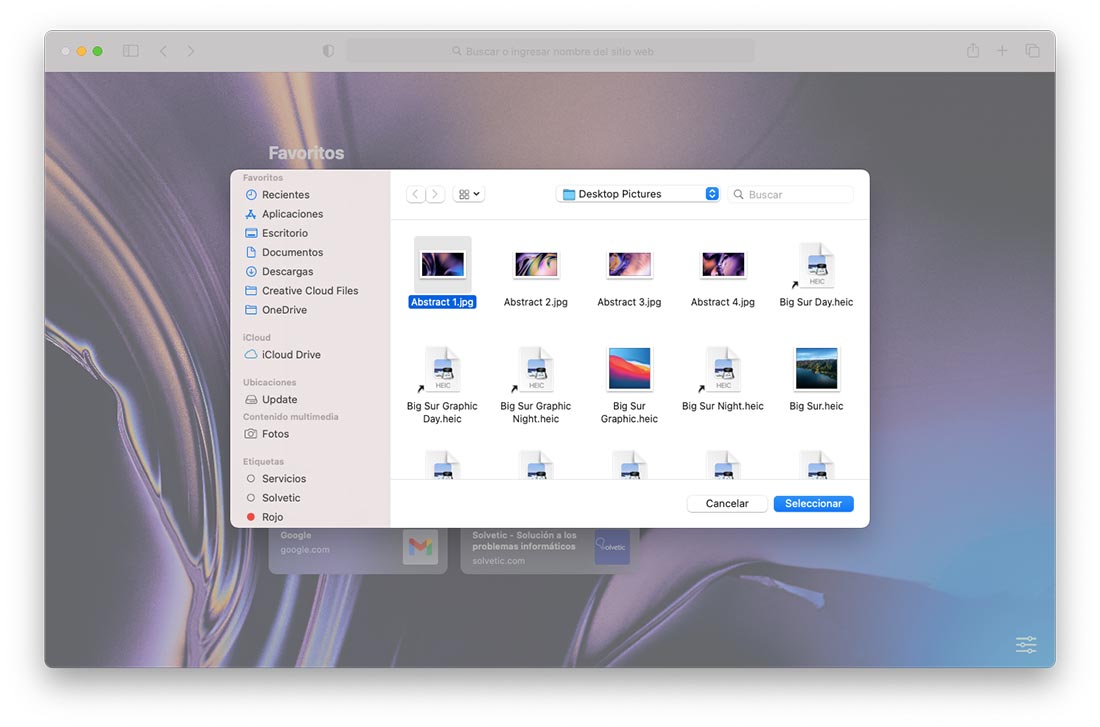1100x727 pixels.
Task: Open the Desktop Pictures location dropdown
Action: tap(638, 194)
